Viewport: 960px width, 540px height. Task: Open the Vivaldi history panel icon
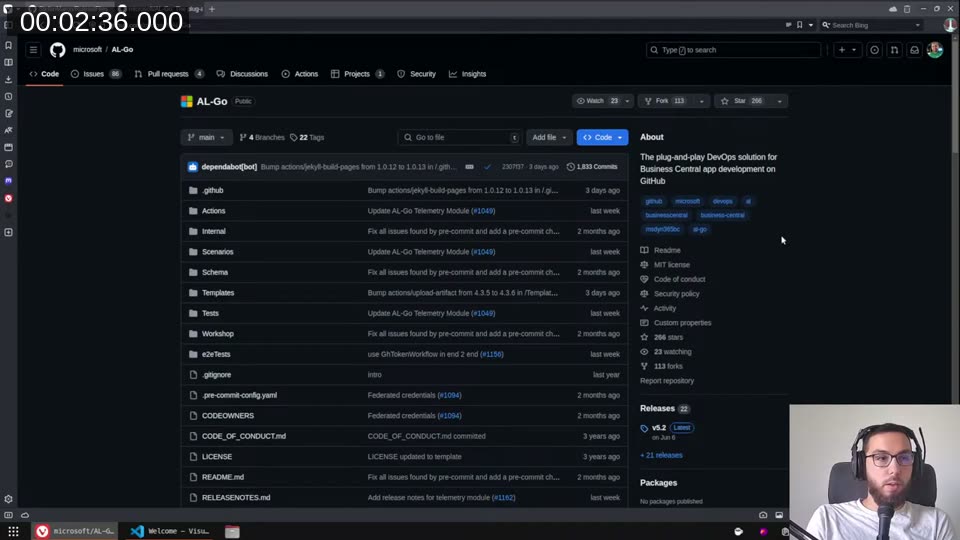point(9,97)
